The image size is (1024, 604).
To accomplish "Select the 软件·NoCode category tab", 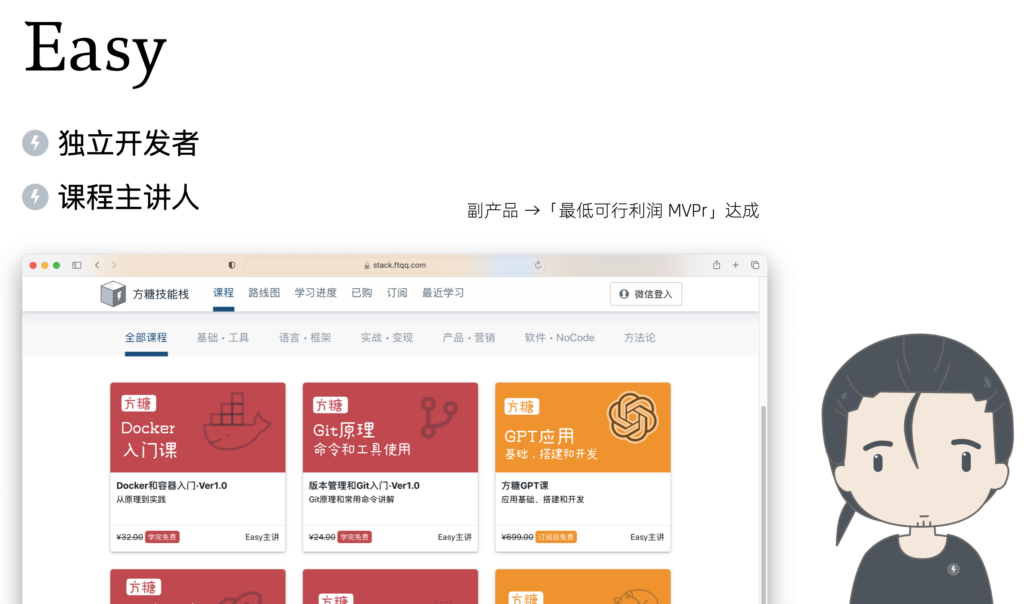I will pyautogui.click(x=559, y=338).
